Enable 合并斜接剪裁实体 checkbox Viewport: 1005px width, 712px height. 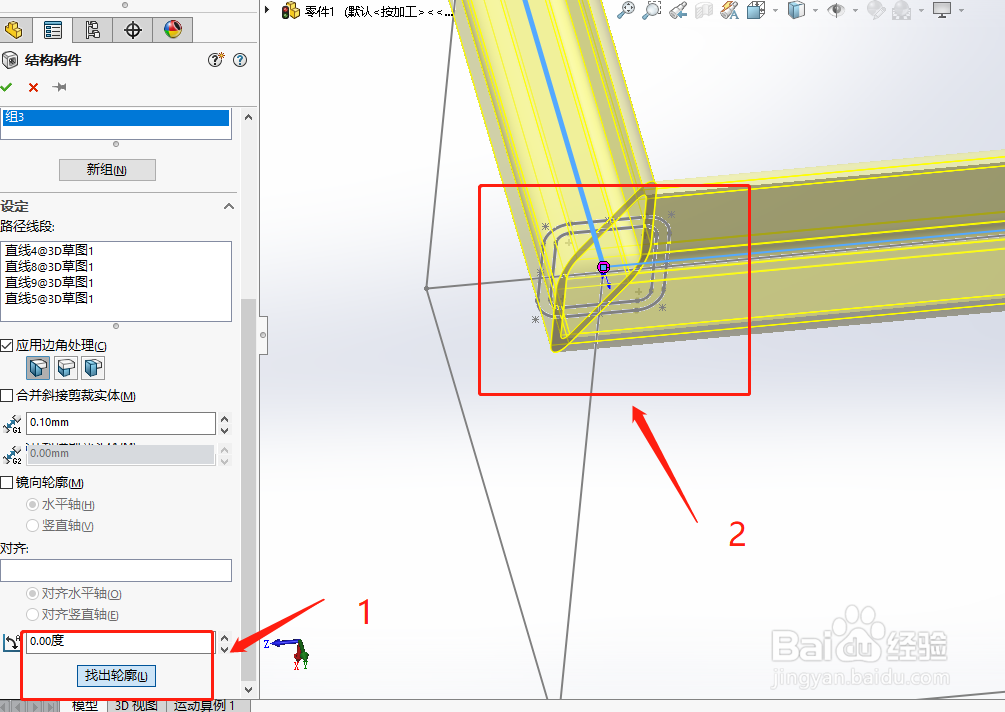(x=7, y=395)
